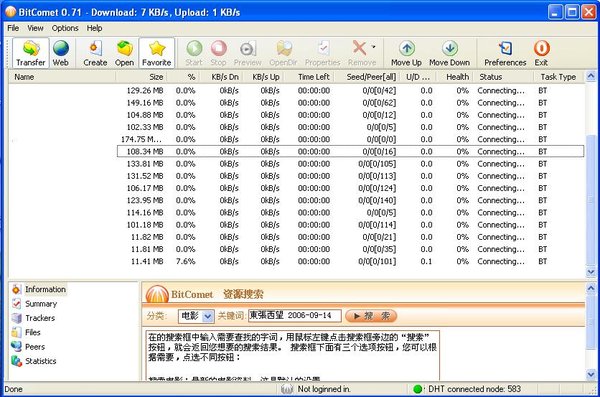Open task Properties from toolbar
Screen dimensions: 600x397
323,53
